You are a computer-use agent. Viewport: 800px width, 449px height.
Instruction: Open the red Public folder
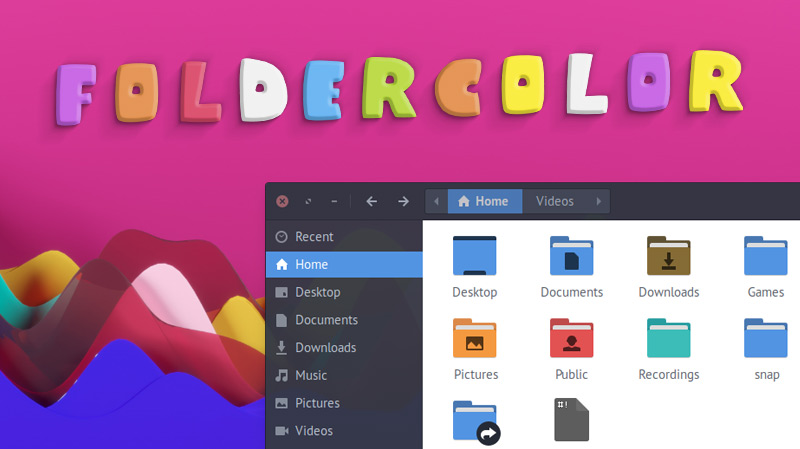(571, 338)
